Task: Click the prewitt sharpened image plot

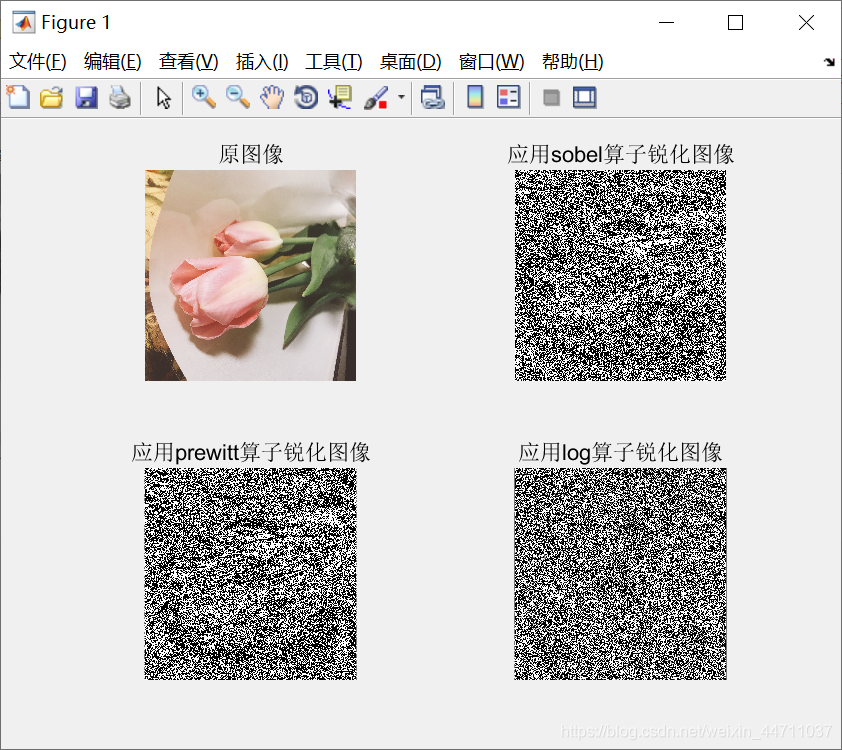Action: coord(250,574)
